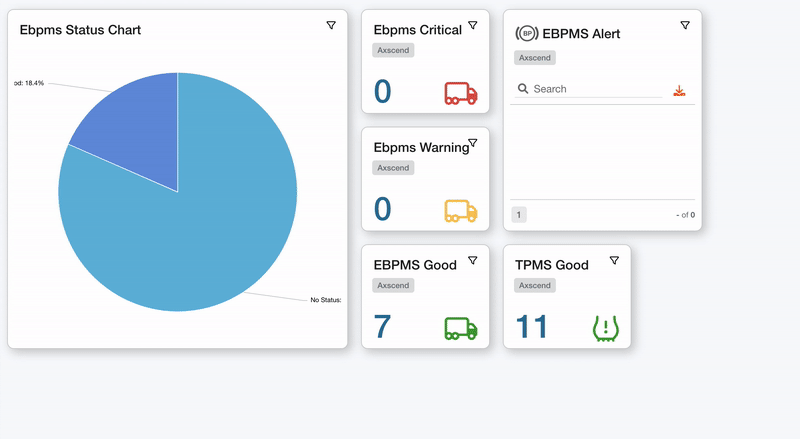This screenshot has width=800, height=439.
Task: Open filter on Ebpms Warning card
Action: [x=473, y=144]
